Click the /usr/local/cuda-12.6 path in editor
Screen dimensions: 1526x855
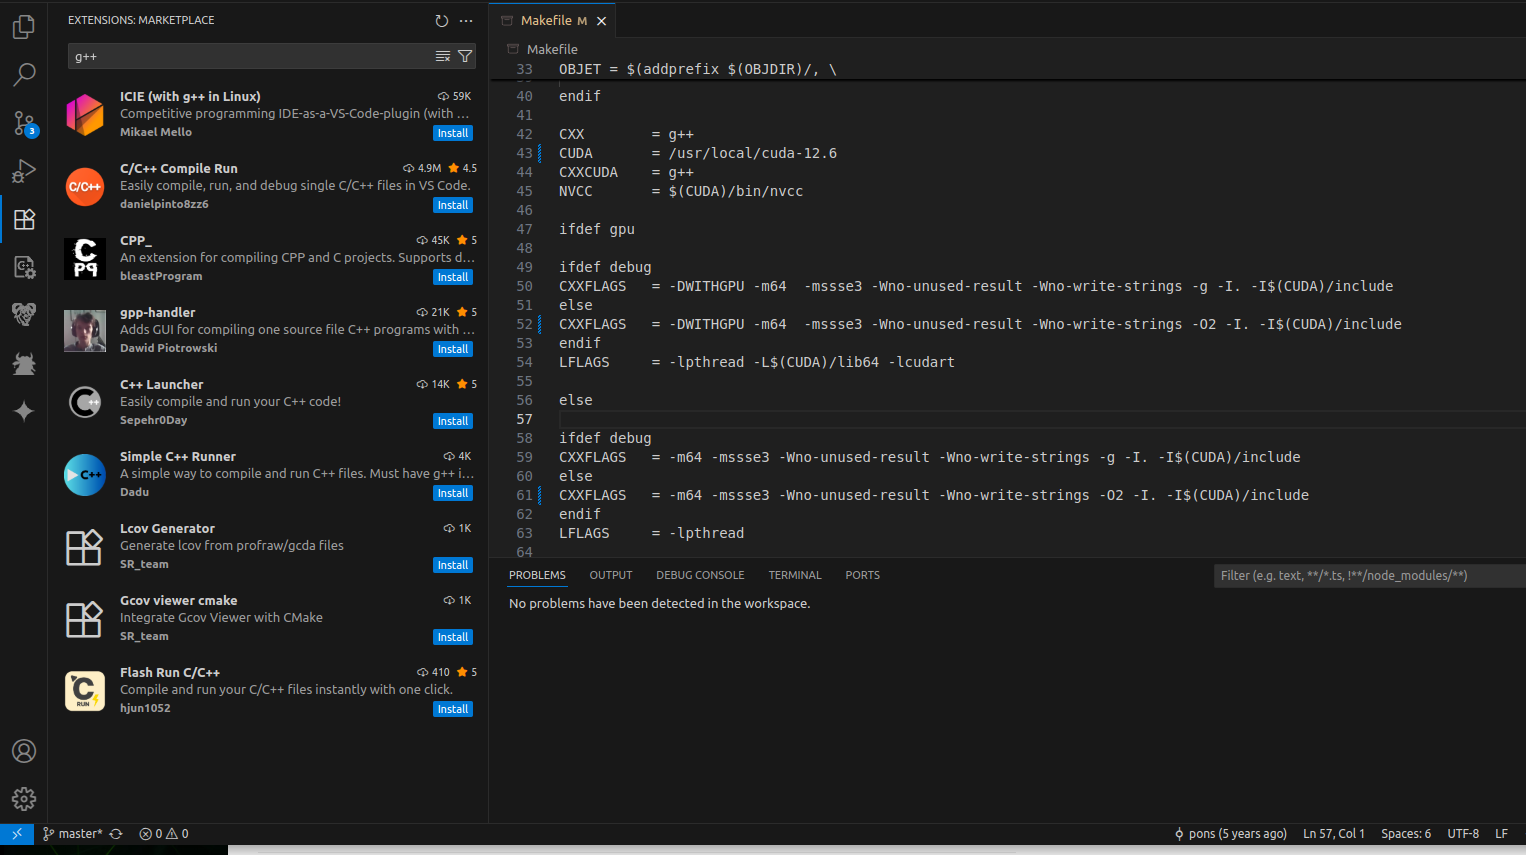click(753, 153)
